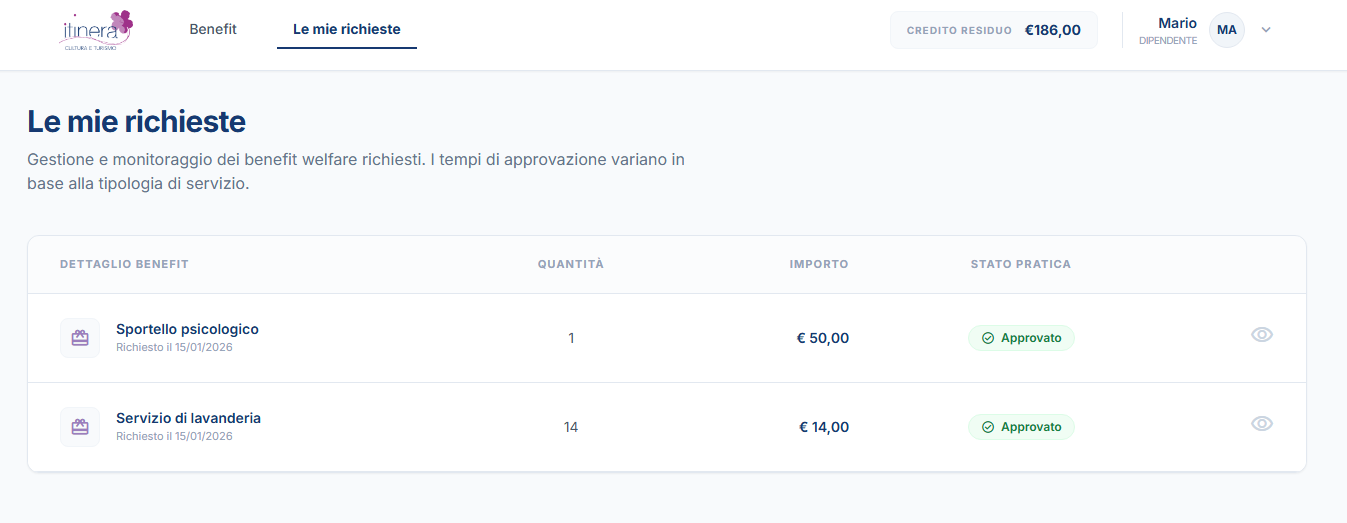The width and height of the screenshot is (1347, 523).
Task: Click the Credito residuo €186,00 box
Action: coord(993,30)
